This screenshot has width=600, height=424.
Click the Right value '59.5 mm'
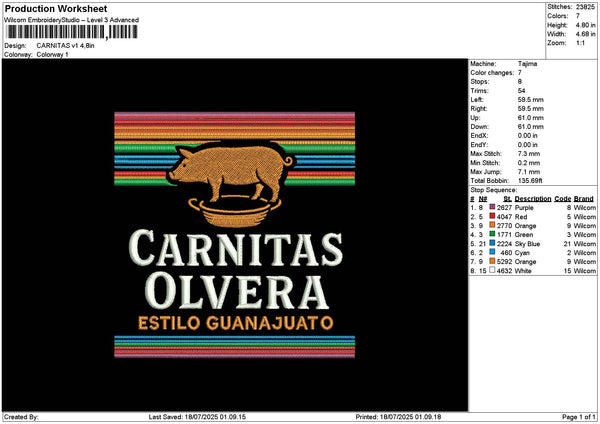pos(530,109)
